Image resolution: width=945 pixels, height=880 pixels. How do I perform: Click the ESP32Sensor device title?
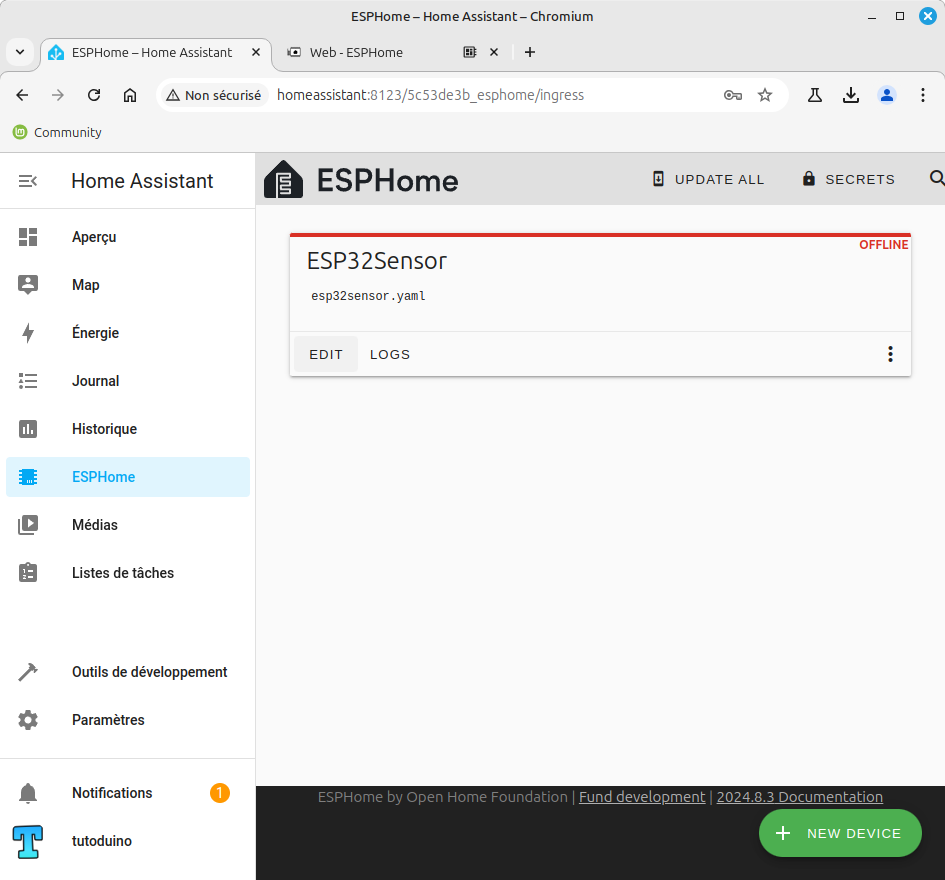(x=377, y=261)
